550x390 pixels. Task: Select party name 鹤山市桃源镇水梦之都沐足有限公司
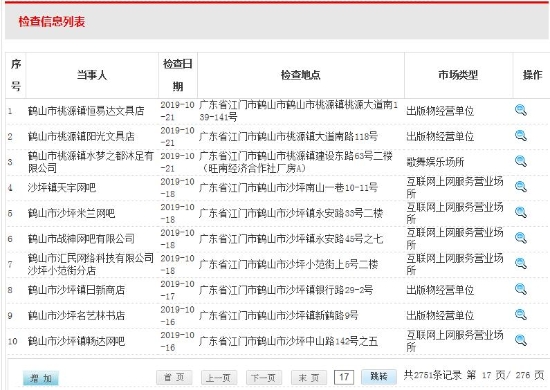point(91,162)
